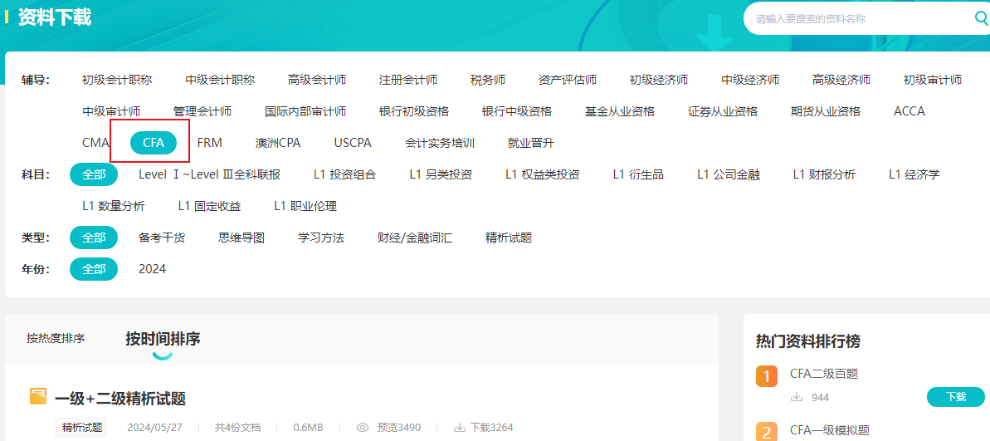
Task: Click the download count icon beside 944
Action: pos(797,397)
